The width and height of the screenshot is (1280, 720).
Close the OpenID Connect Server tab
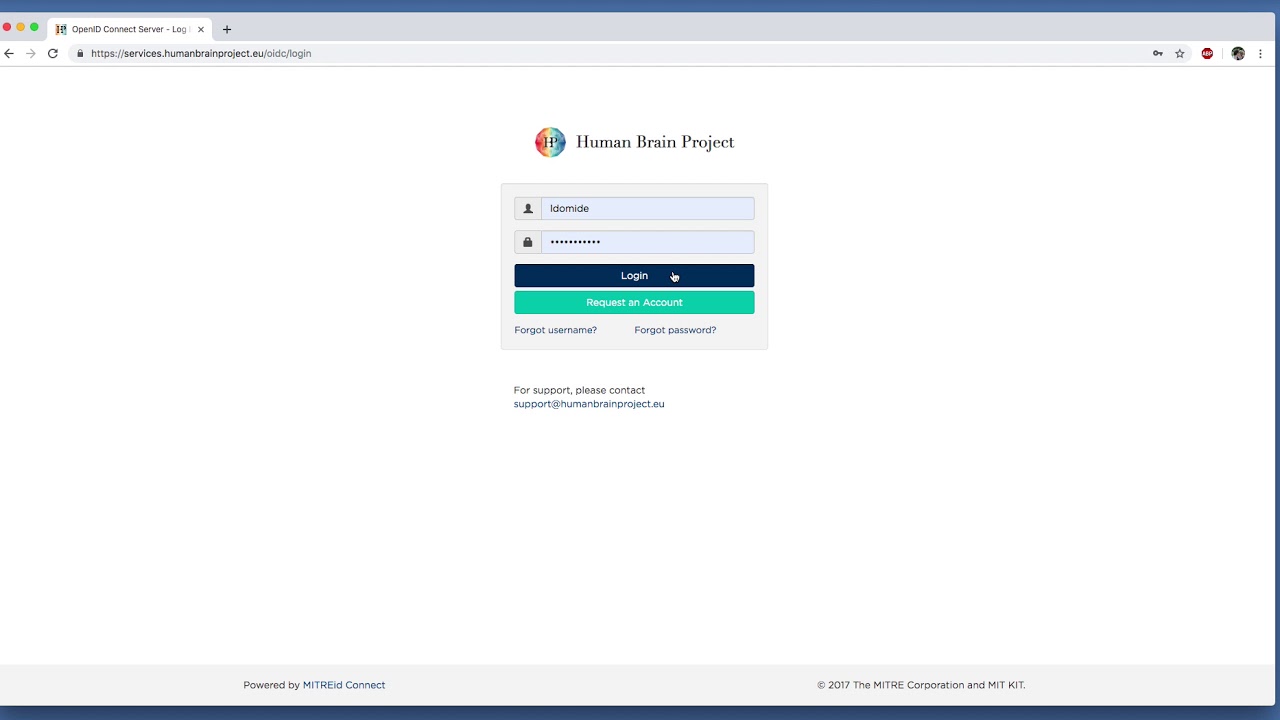click(x=200, y=29)
